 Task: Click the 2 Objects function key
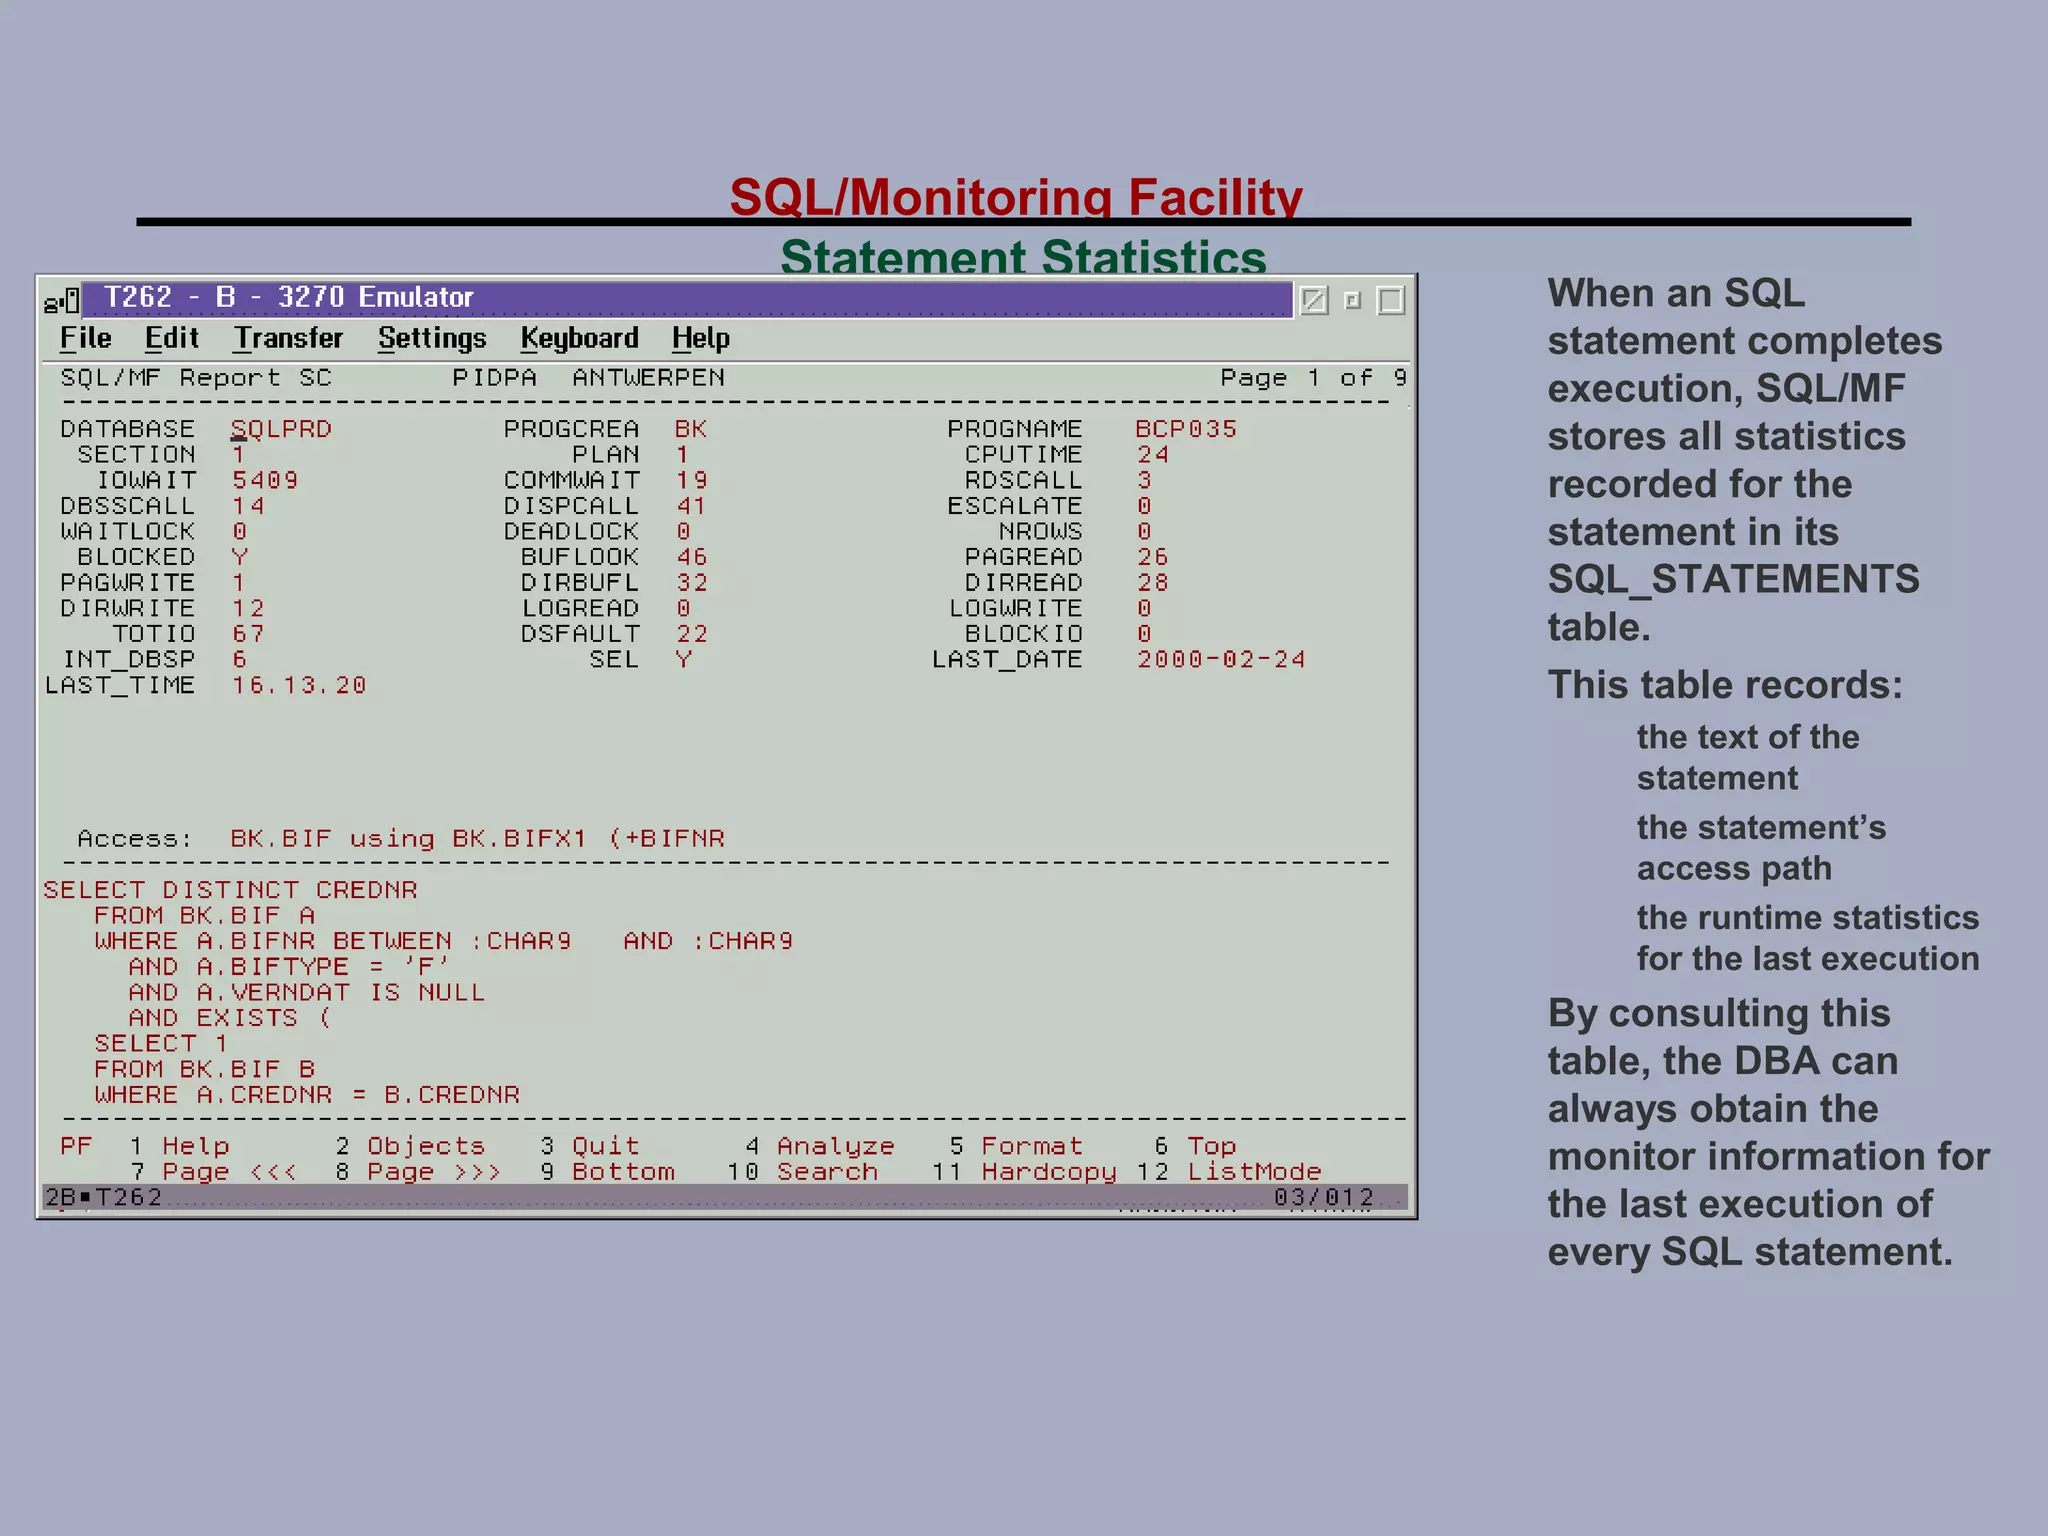tap(410, 1146)
